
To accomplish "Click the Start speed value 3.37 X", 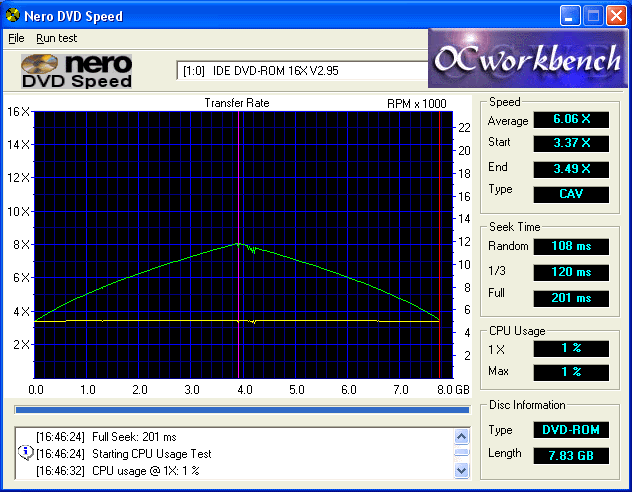I will [571, 143].
